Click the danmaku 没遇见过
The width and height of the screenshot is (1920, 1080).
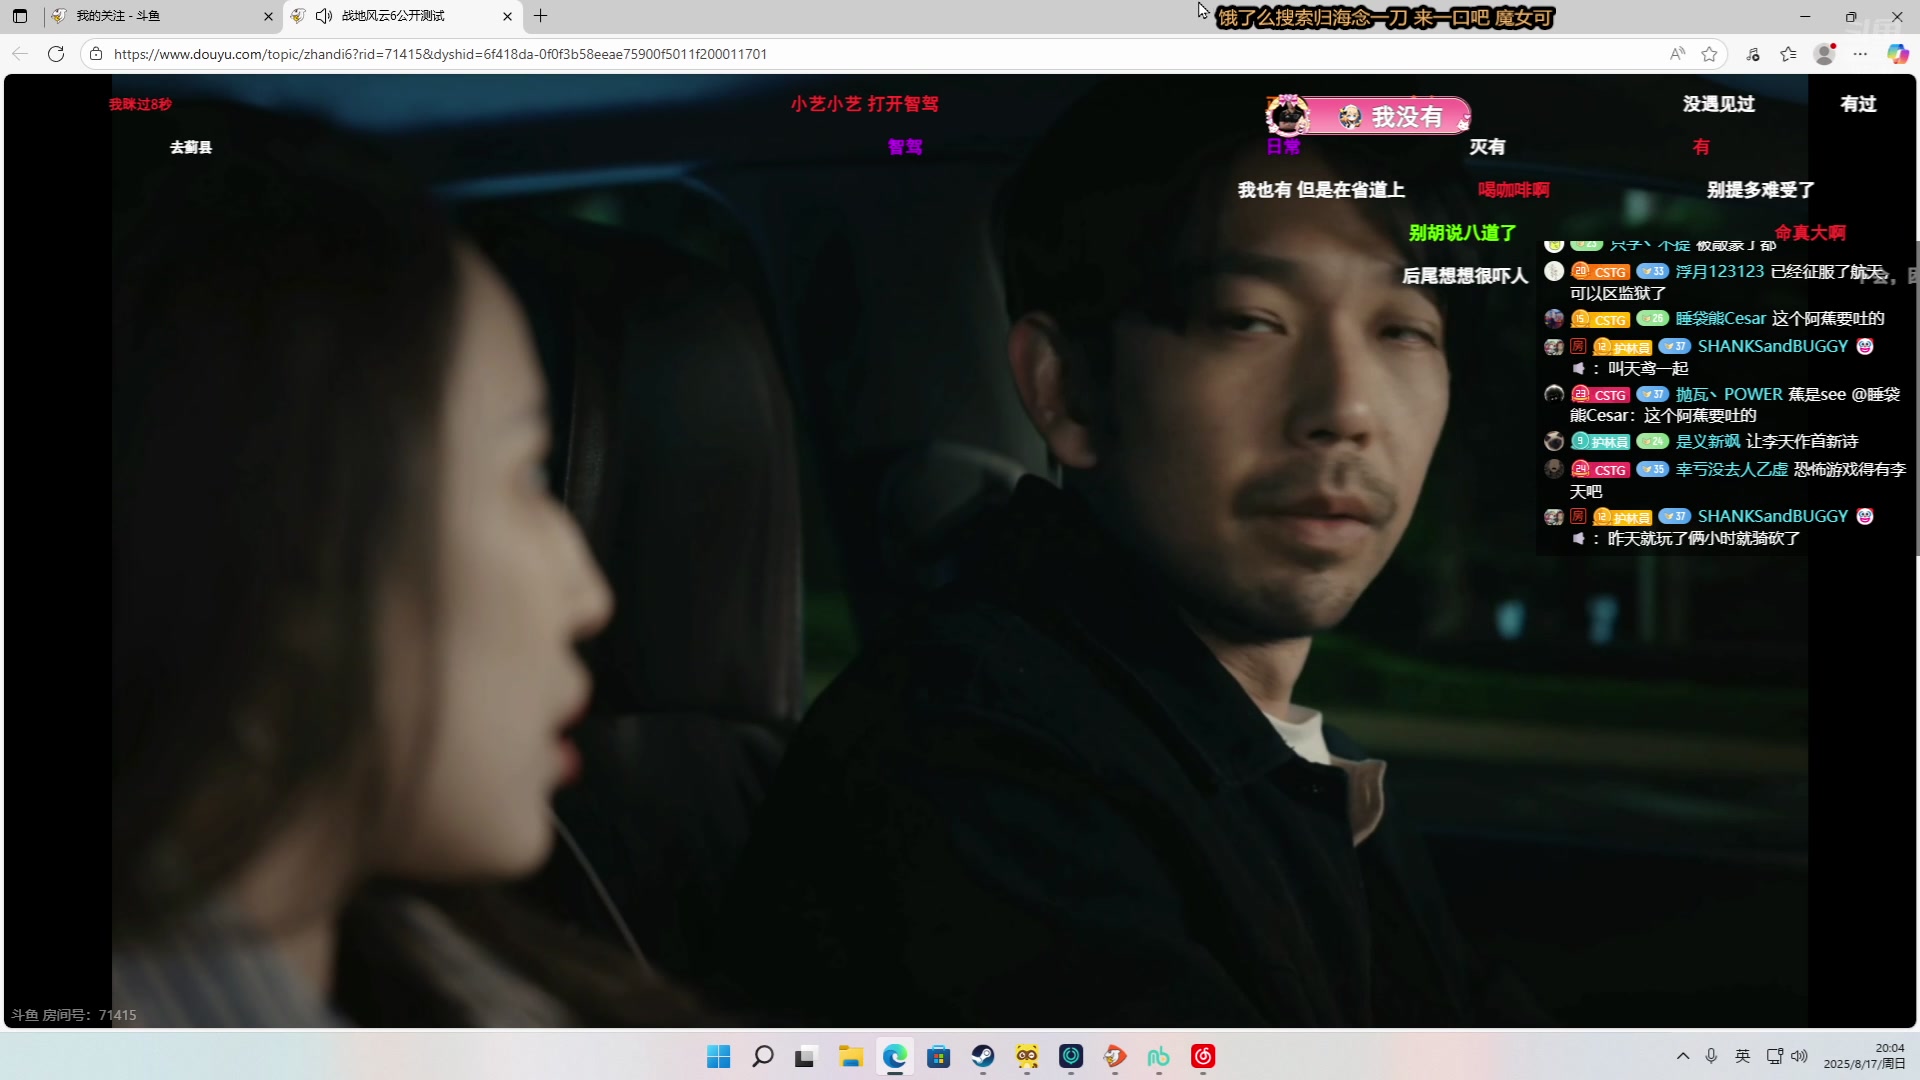click(1719, 104)
